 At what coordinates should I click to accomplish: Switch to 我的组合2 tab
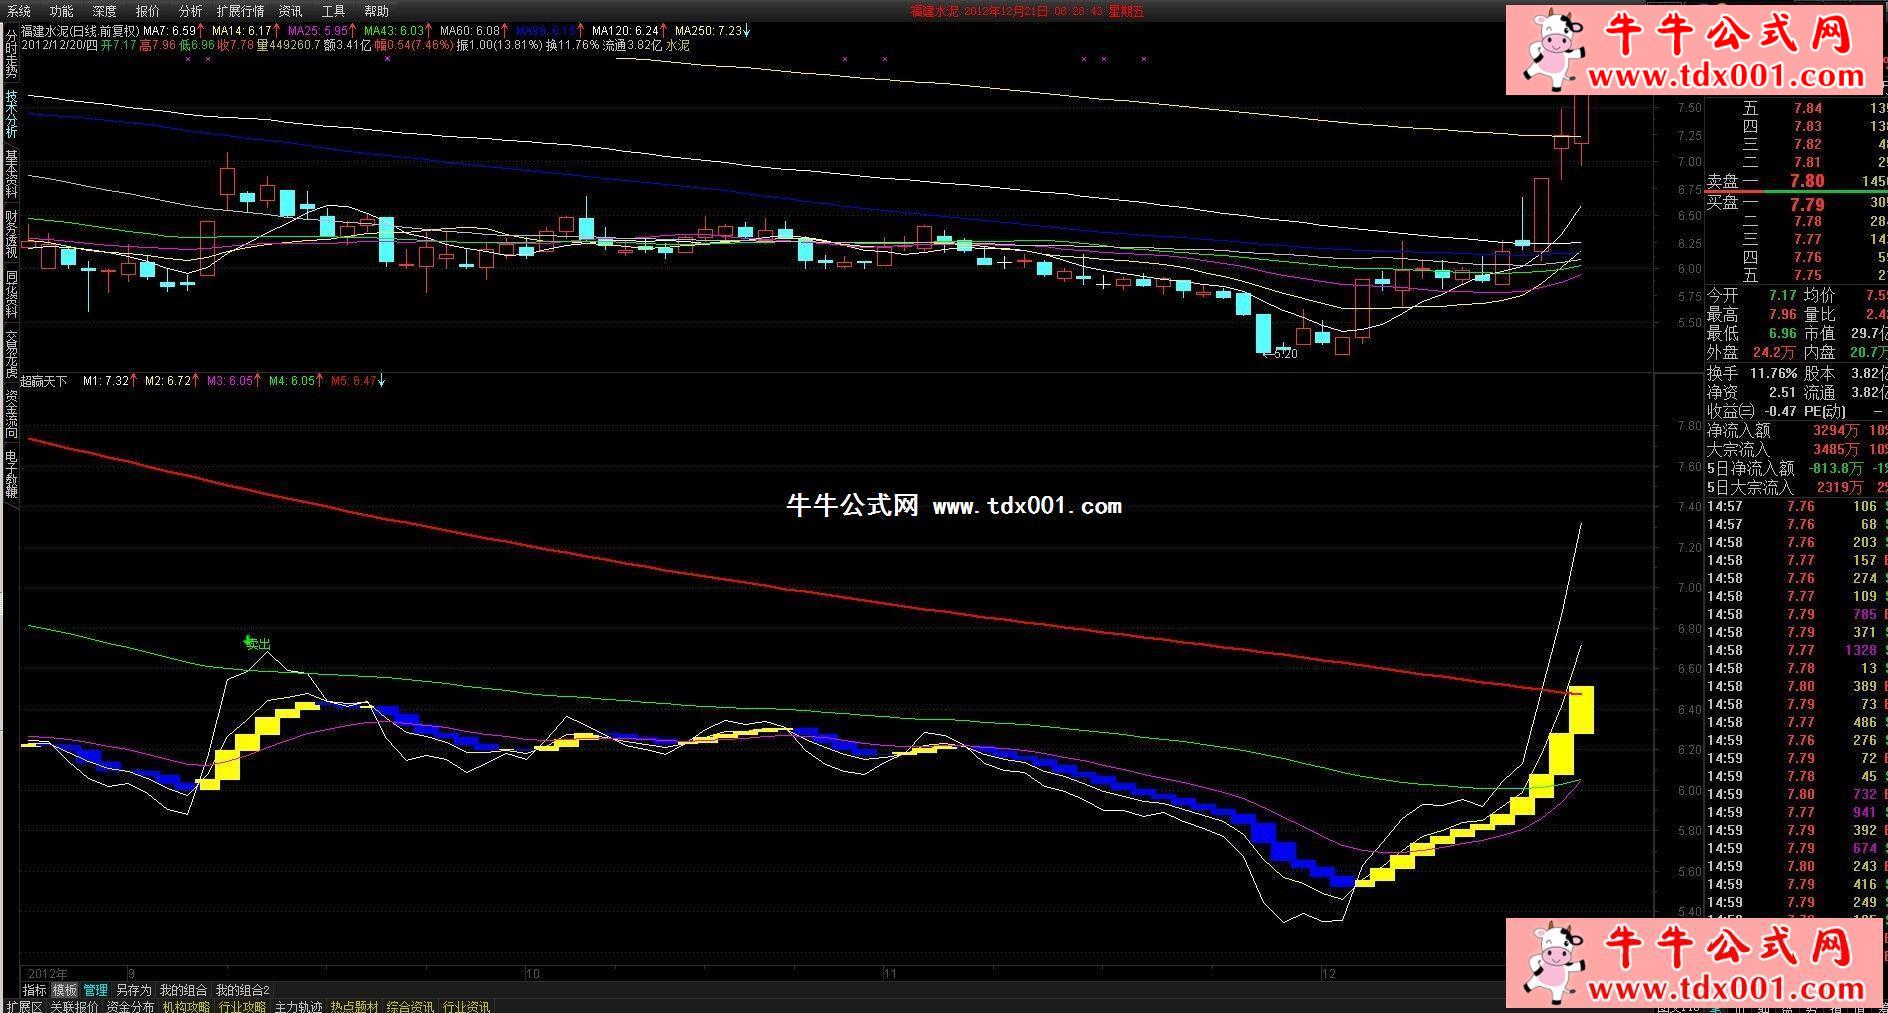[x=243, y=990]
